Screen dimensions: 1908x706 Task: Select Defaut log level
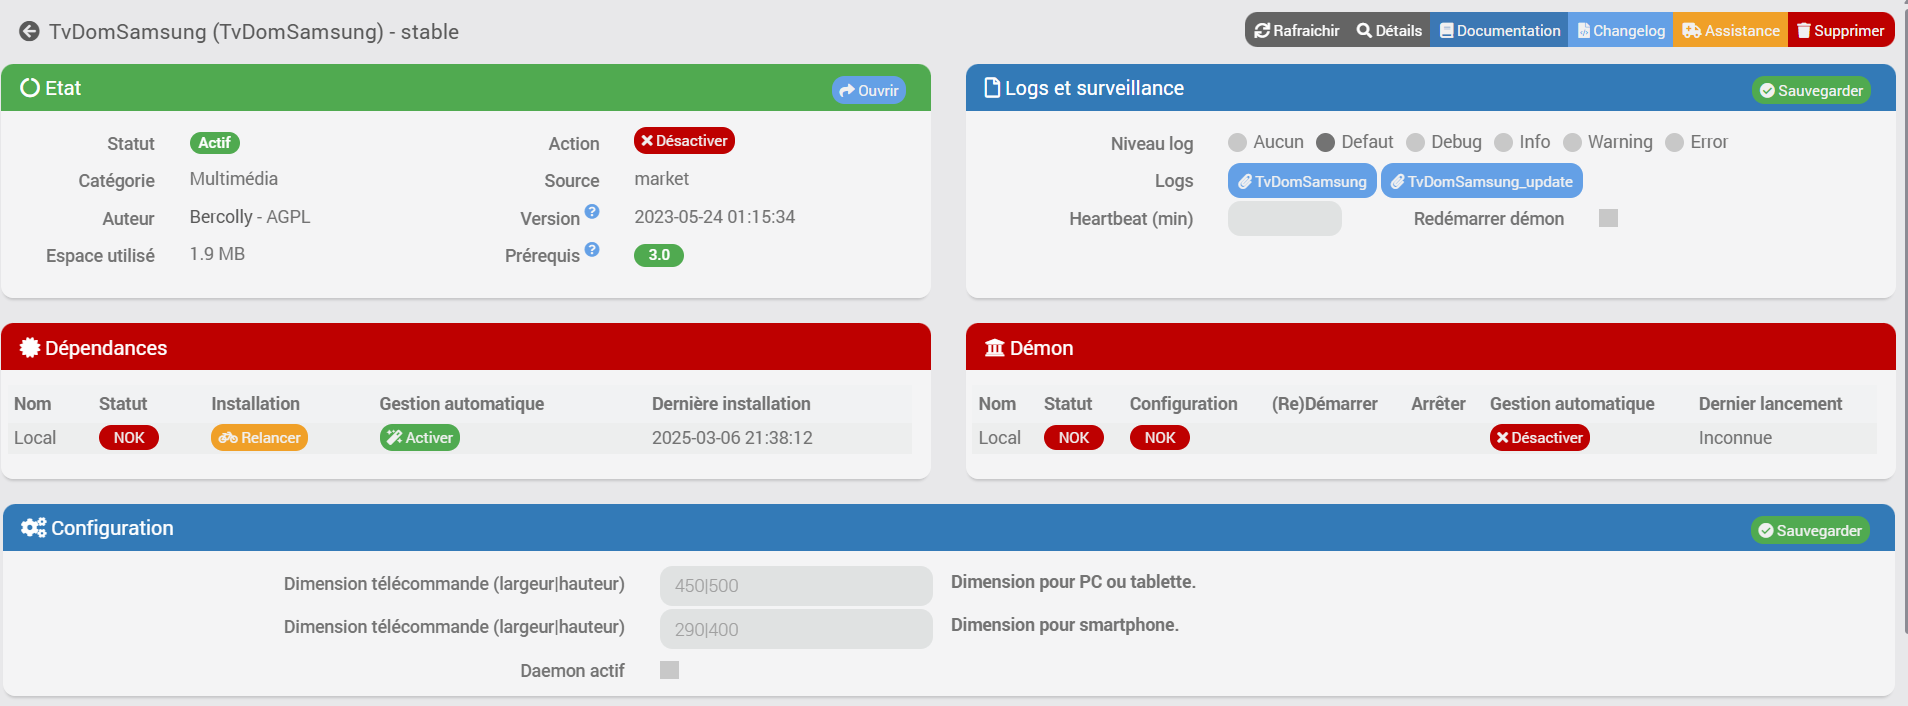pos(1325,142)
